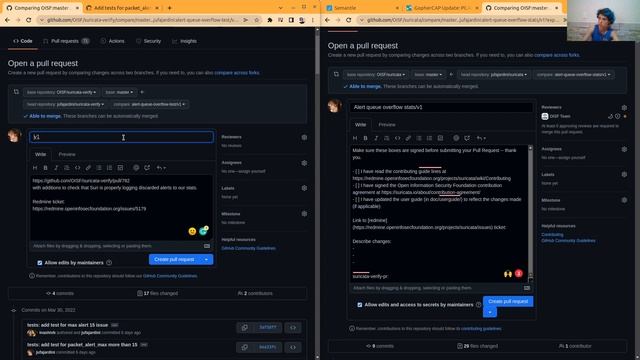Open Labels gear in right window sidebar
640x360 pixels.
tap(624, 174)
